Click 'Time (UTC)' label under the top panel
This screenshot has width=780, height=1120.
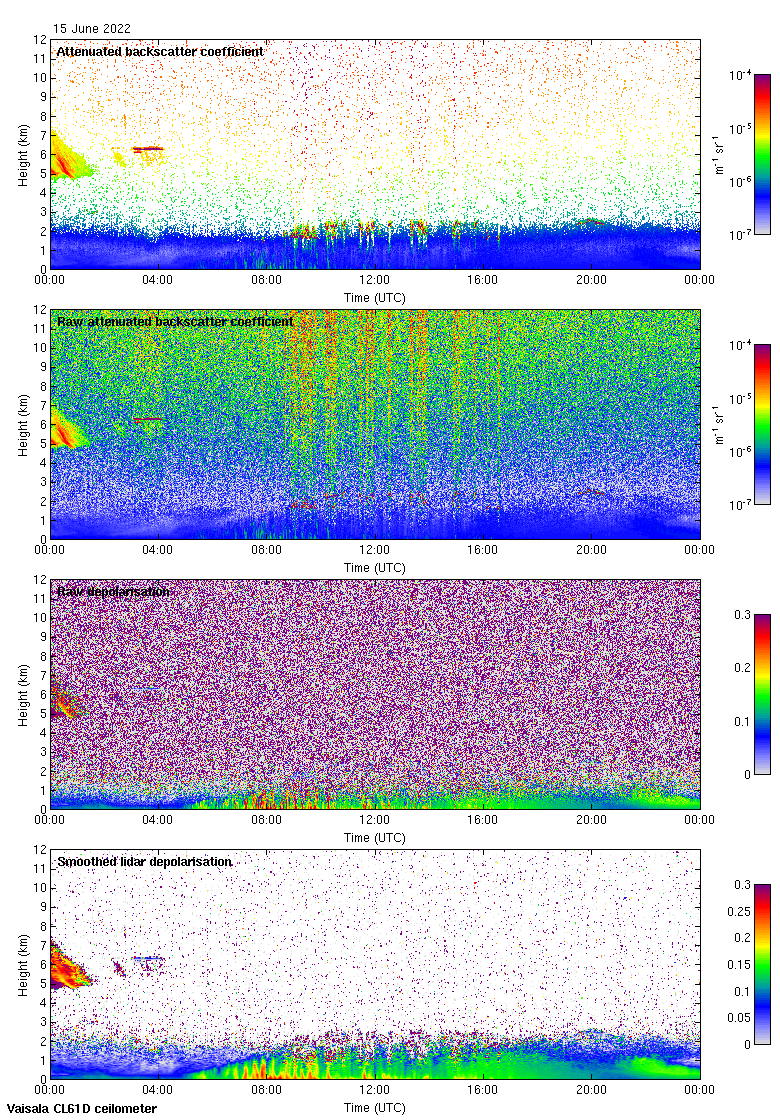click(x=375, y=298)
